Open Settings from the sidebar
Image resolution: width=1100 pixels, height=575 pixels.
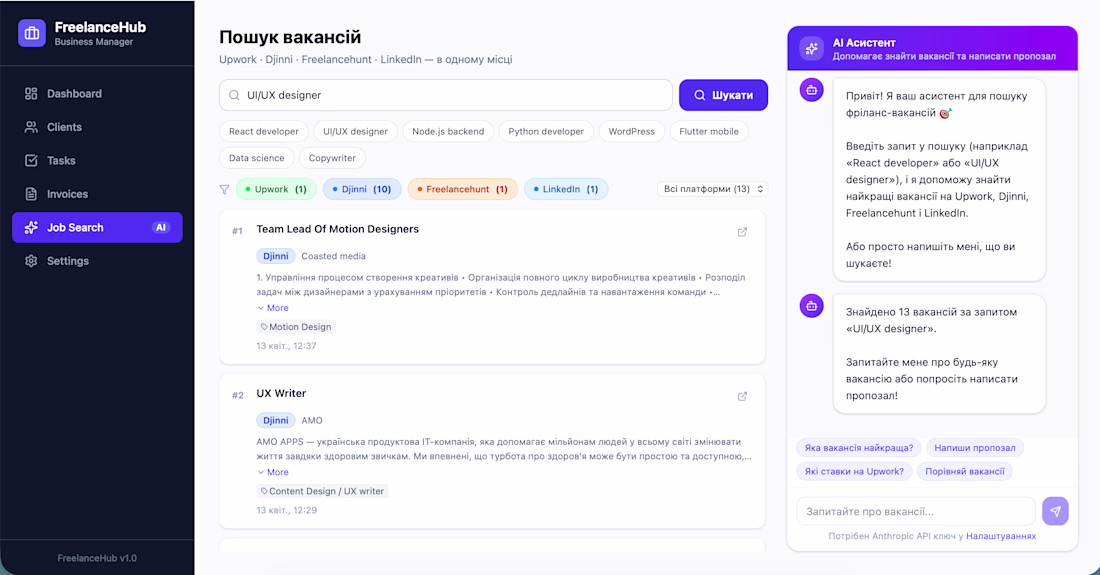coord(98,261)
